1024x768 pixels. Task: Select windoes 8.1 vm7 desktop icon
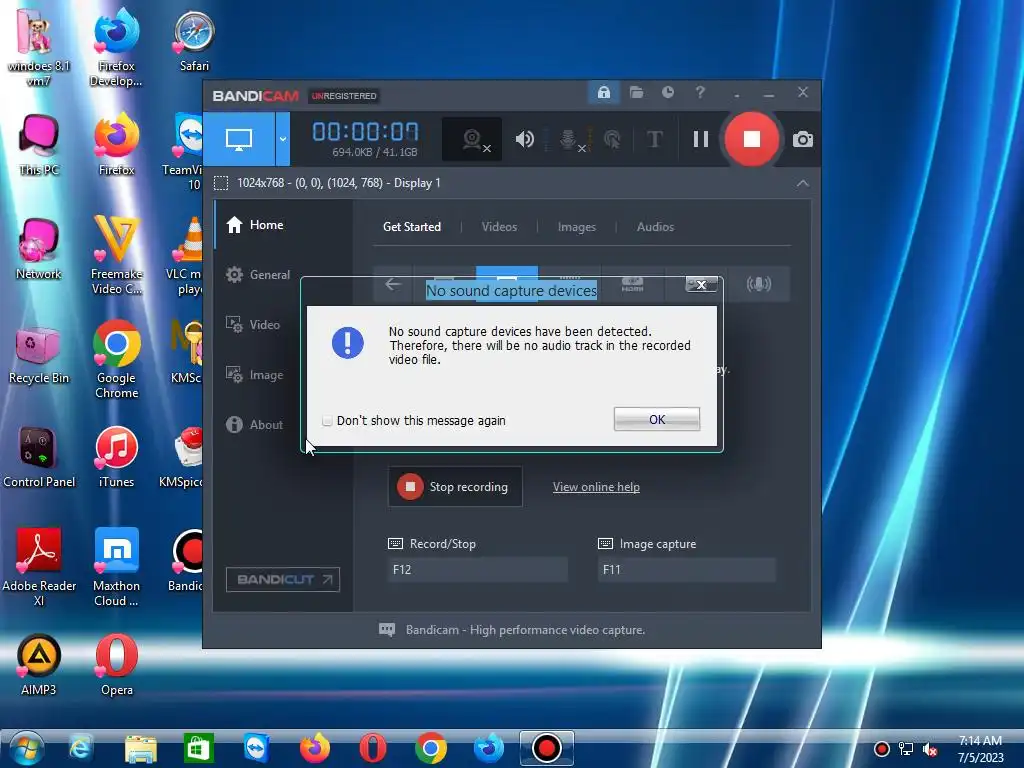pos(39,47)
